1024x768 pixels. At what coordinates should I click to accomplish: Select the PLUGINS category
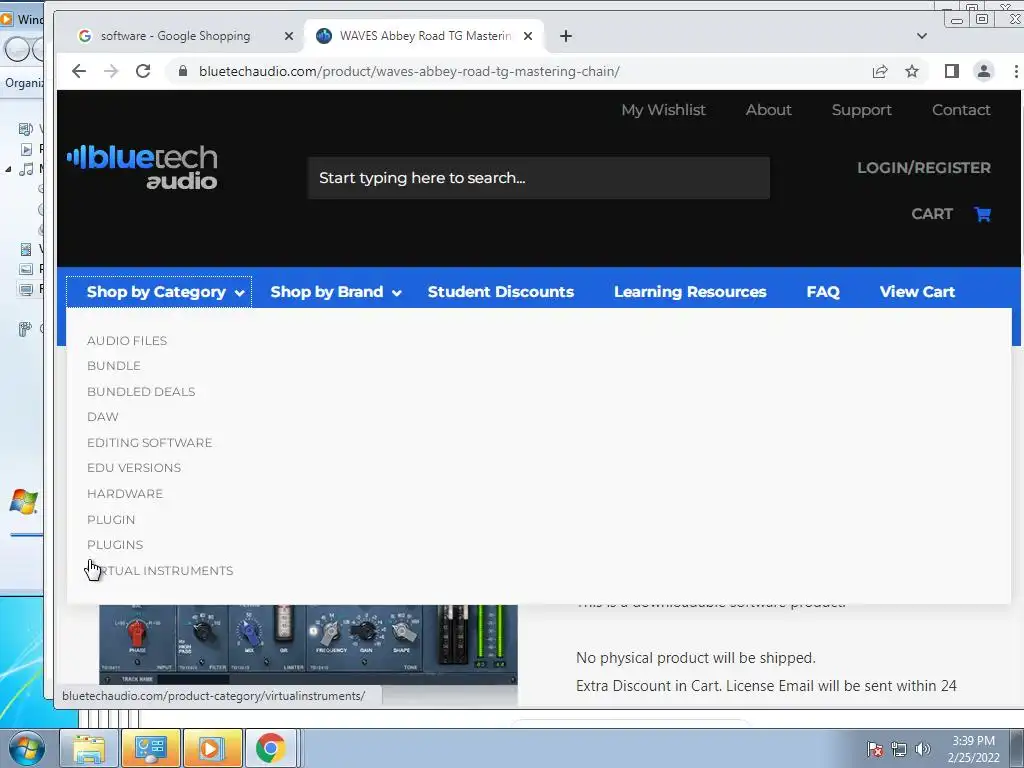coord(115,545)
